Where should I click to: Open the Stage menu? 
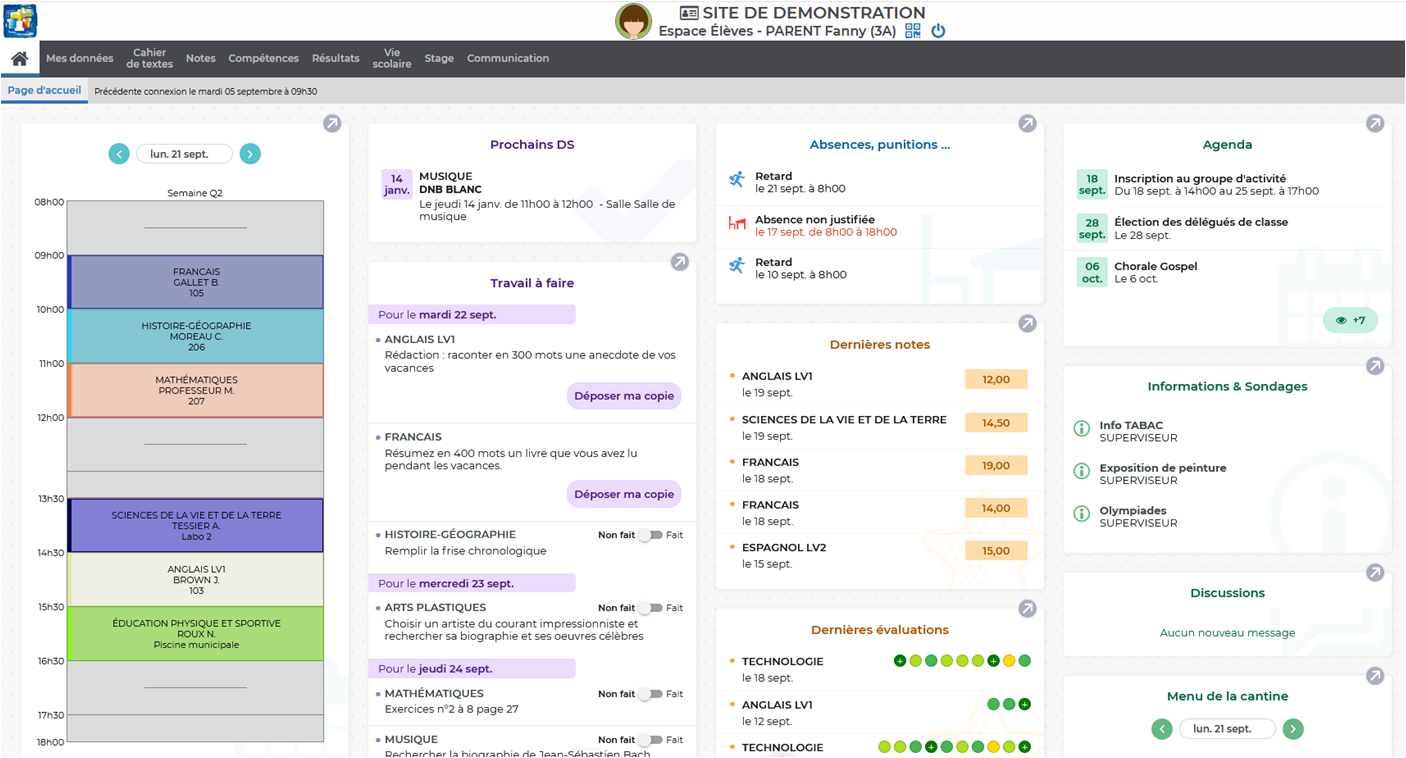tap(439, 58)
